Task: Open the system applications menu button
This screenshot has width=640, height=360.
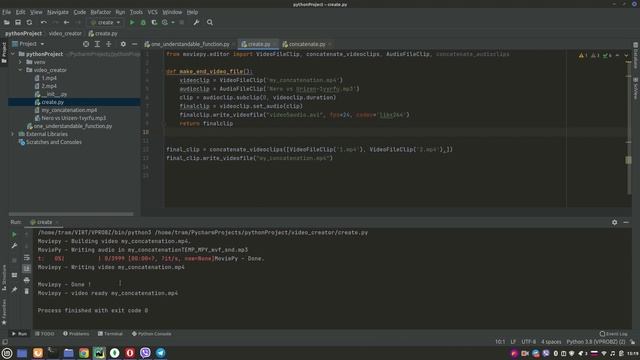Action: click(x=7, y=353)
